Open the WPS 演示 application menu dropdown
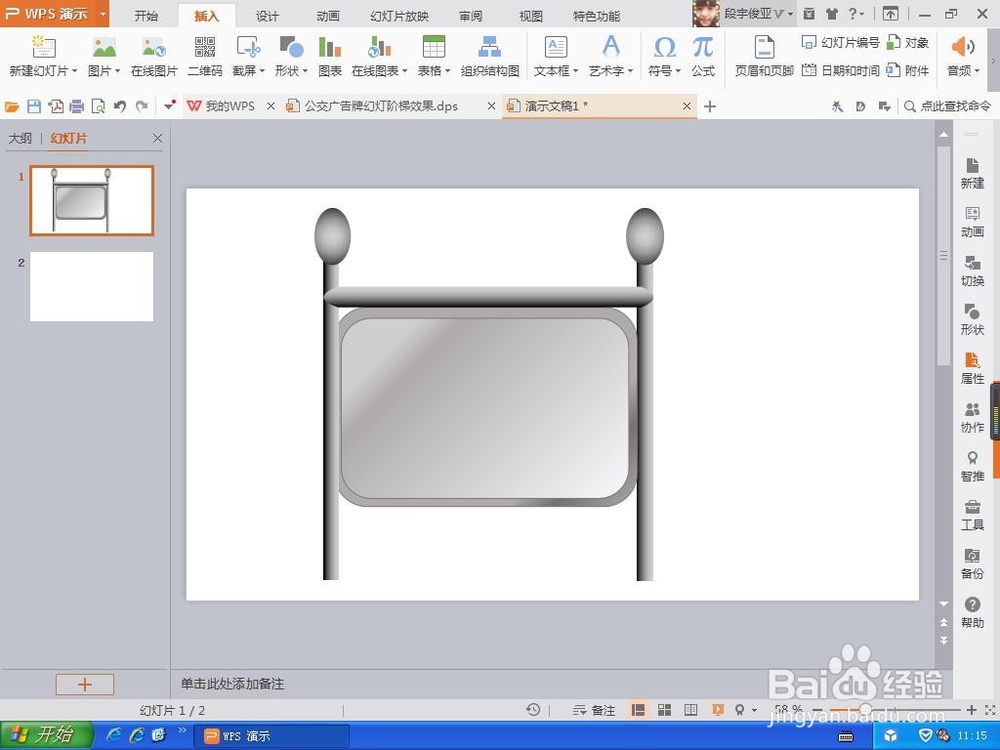The width and height of the screenshot is (1000, 750). pyautogui.click(x=102, y=13)
